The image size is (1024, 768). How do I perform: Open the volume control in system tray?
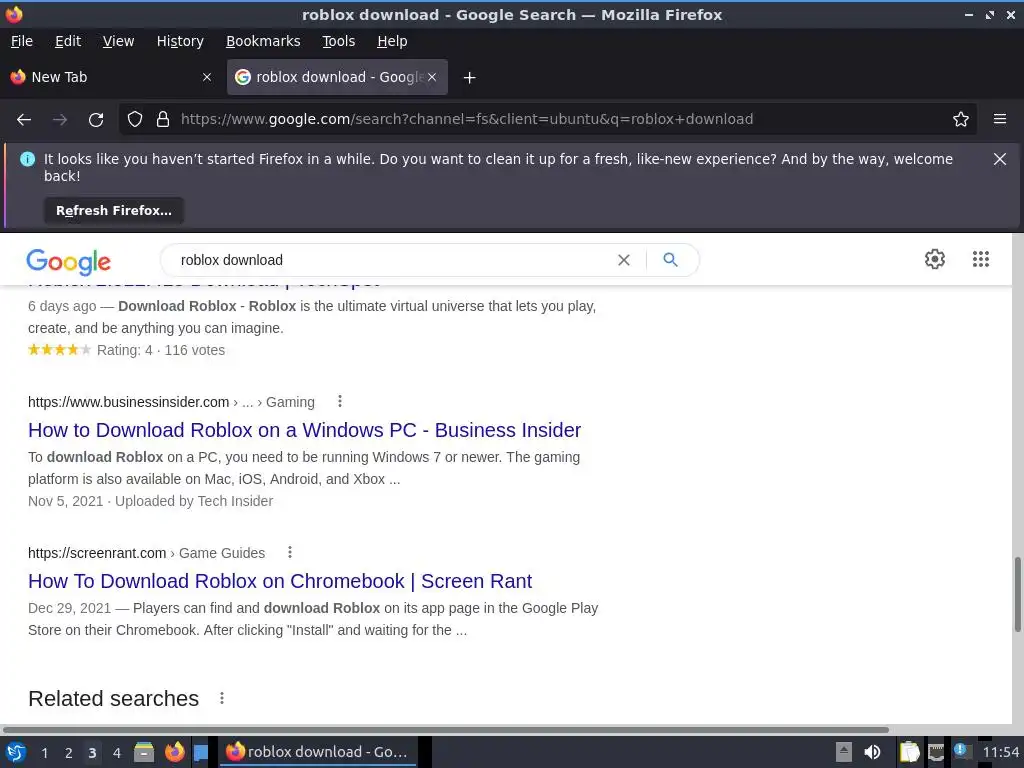(872, 752)
